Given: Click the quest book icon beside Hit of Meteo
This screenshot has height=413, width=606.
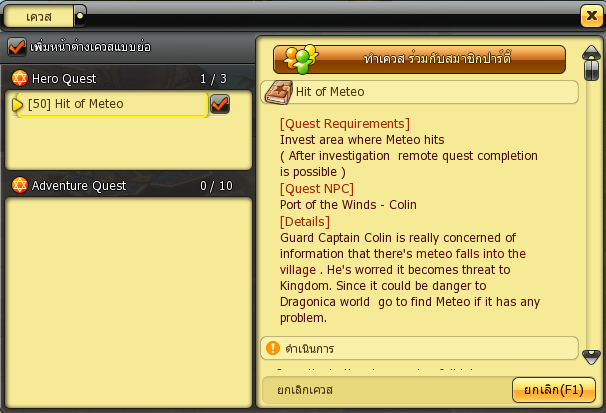Looking at the screenshot, I should pos(278,92).
